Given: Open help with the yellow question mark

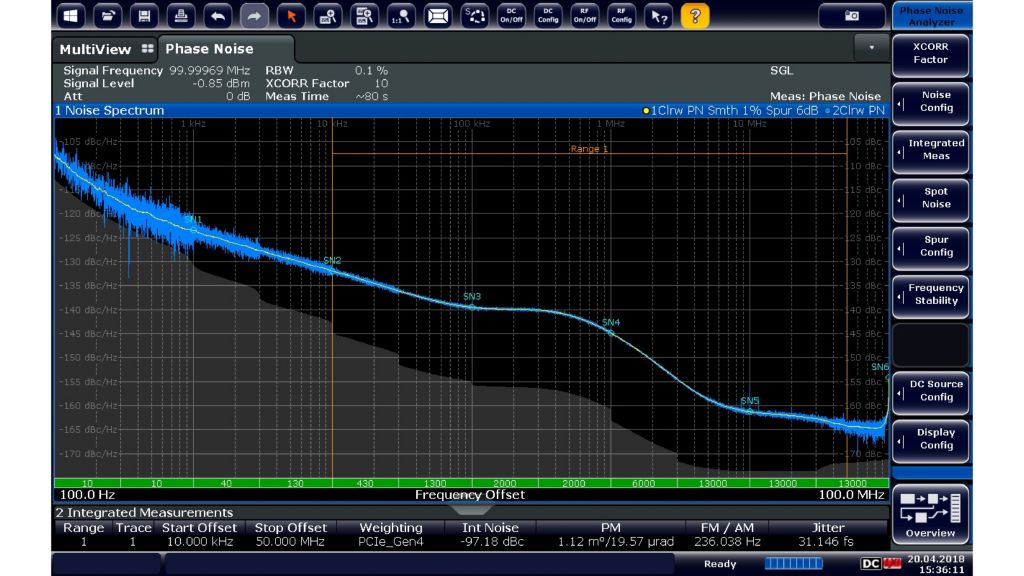Looking at the screenshot, I should coord(693,16).
